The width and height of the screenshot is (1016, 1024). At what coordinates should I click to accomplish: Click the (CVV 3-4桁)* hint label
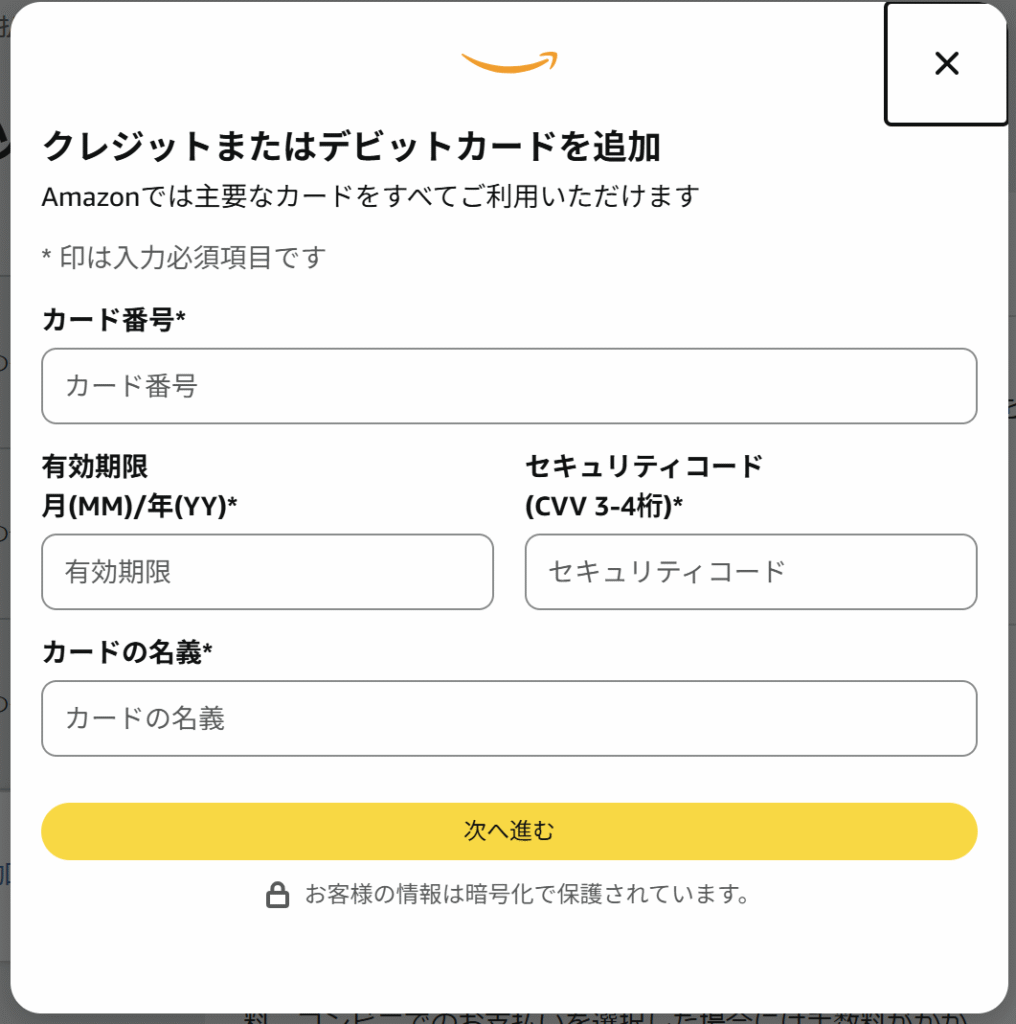(604, 505)
